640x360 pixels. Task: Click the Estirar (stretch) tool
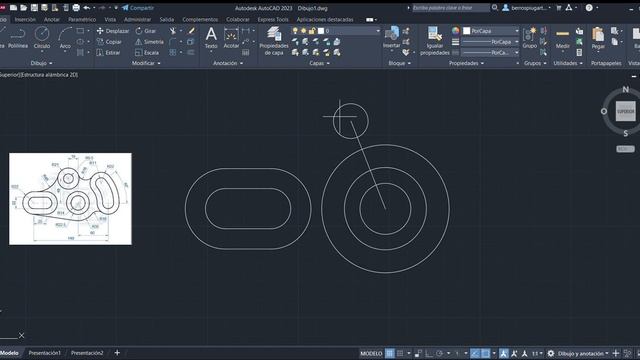pos(109,53)
